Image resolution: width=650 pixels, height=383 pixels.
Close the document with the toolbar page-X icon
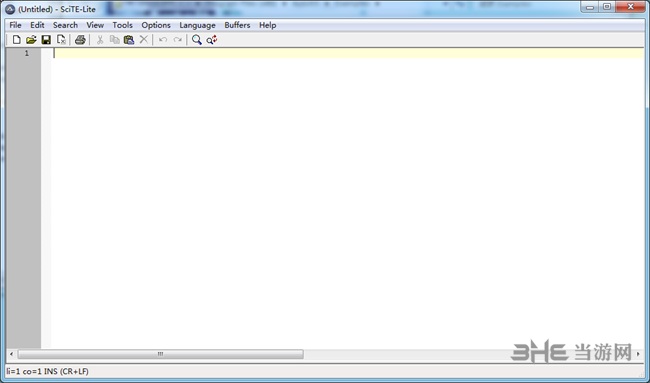point(61,40)
